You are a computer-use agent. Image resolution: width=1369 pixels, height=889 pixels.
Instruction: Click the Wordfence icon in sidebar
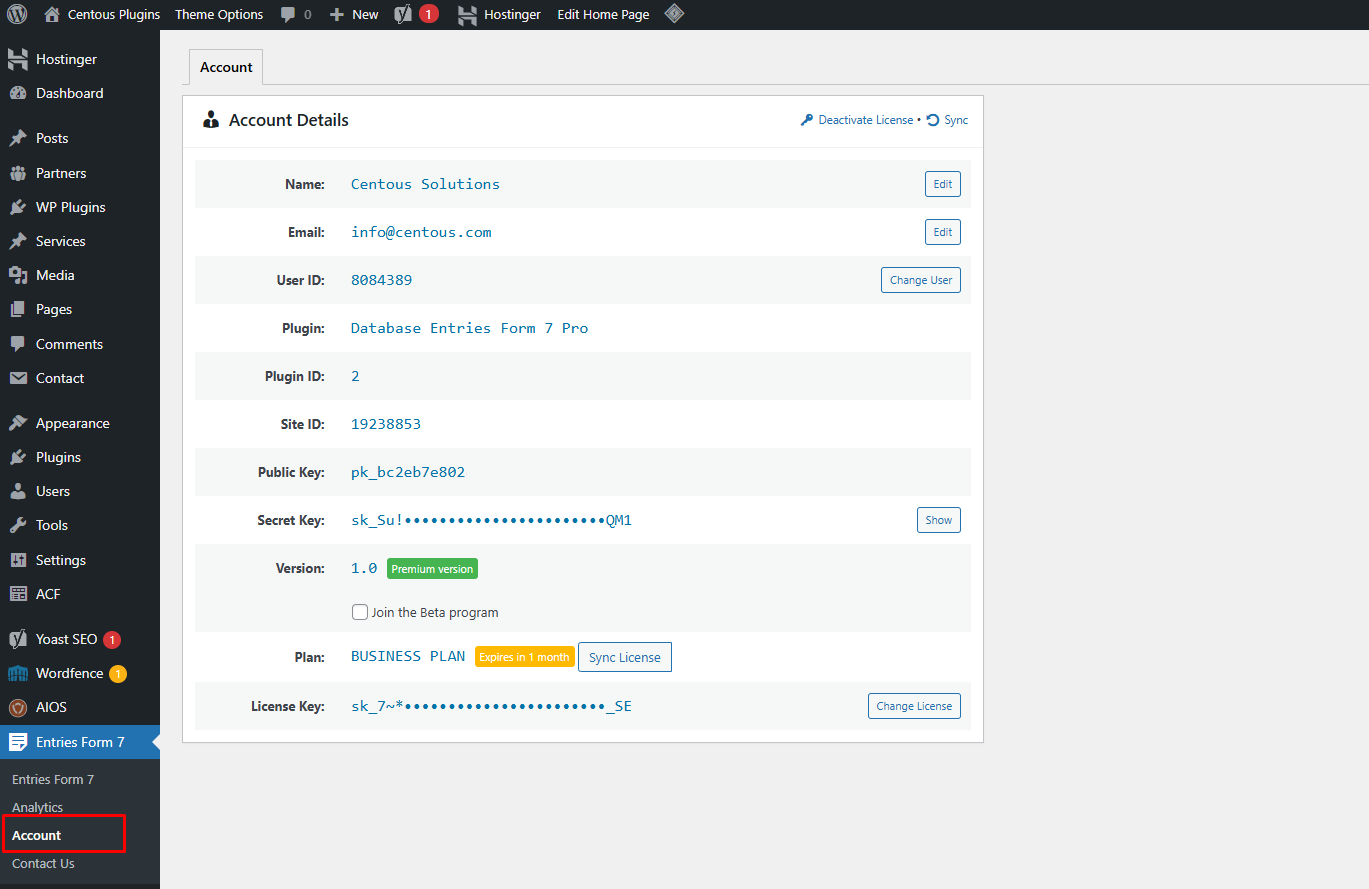(18, 674)
